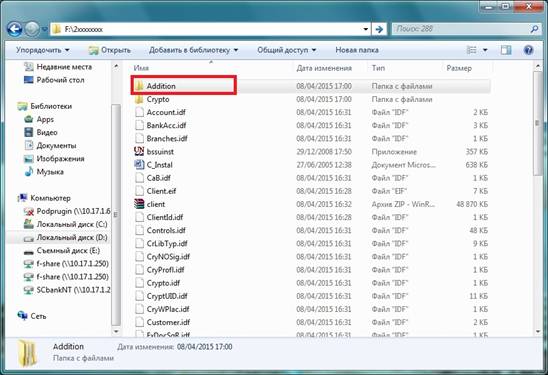Select Библиотеки in navigation pane
The width and height of the screenshot is (548, 375).
coord(45,106)
